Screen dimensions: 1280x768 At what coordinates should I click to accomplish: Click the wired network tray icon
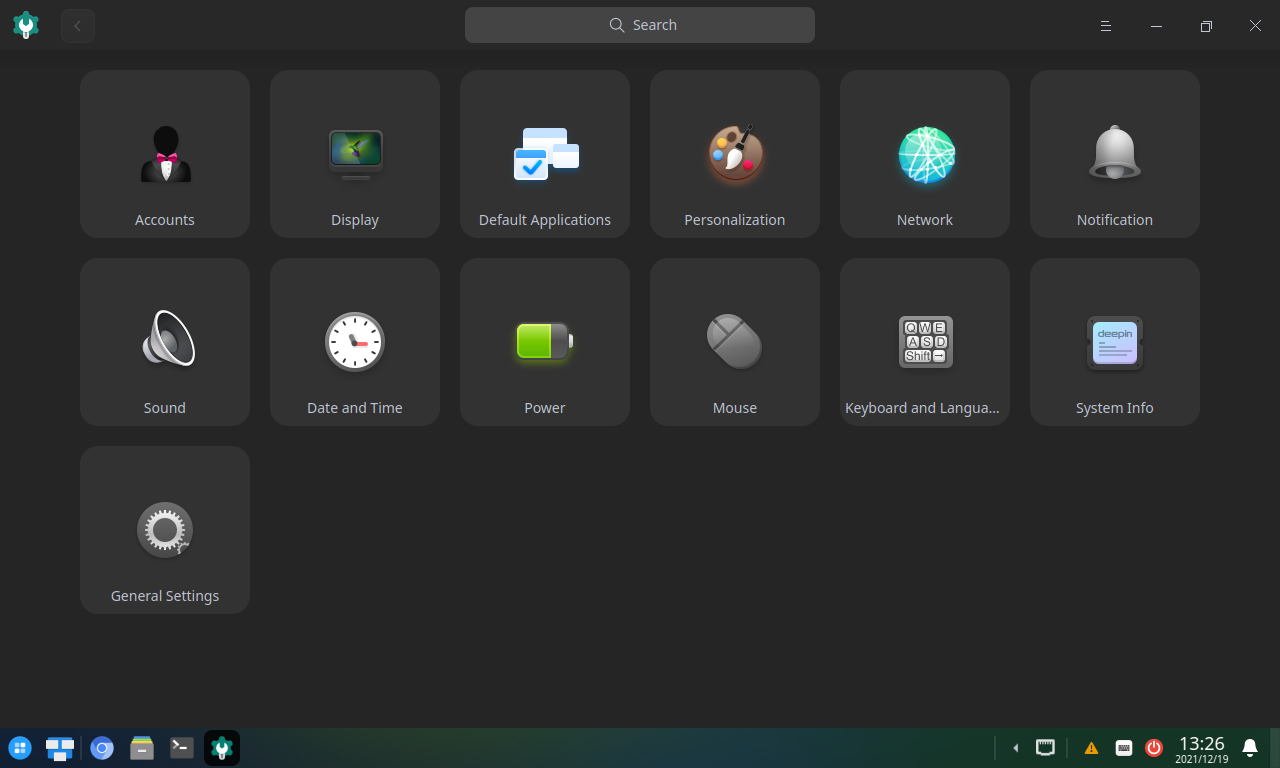pos(1045,747)
